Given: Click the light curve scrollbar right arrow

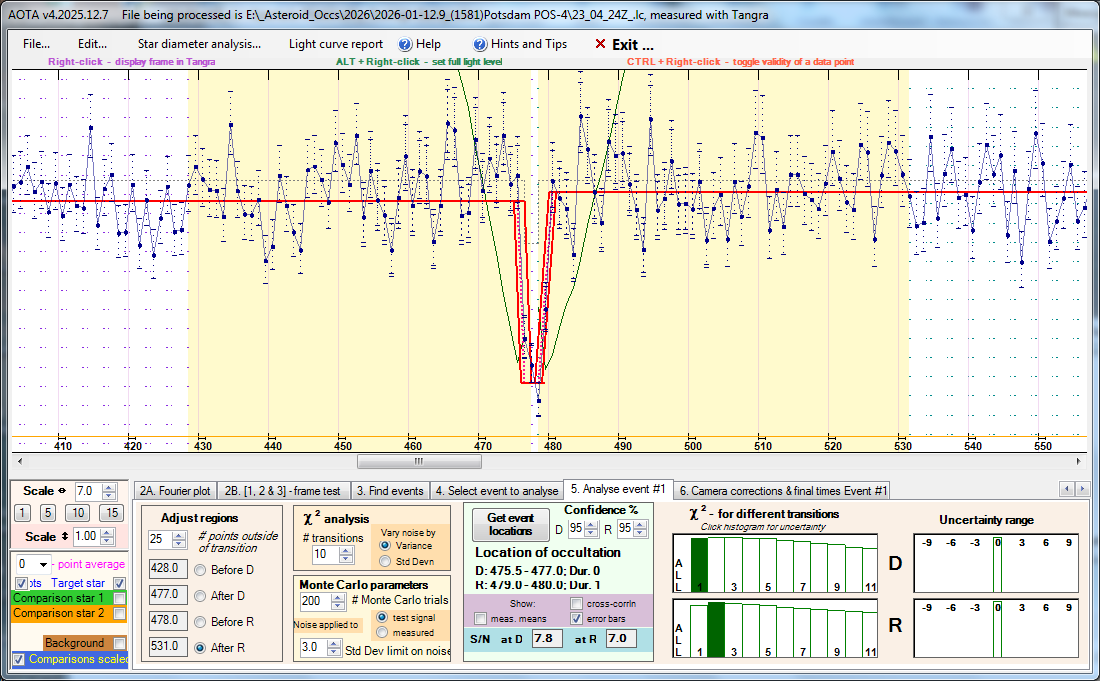Looking at the screenshot, I should click(1078, 462).
